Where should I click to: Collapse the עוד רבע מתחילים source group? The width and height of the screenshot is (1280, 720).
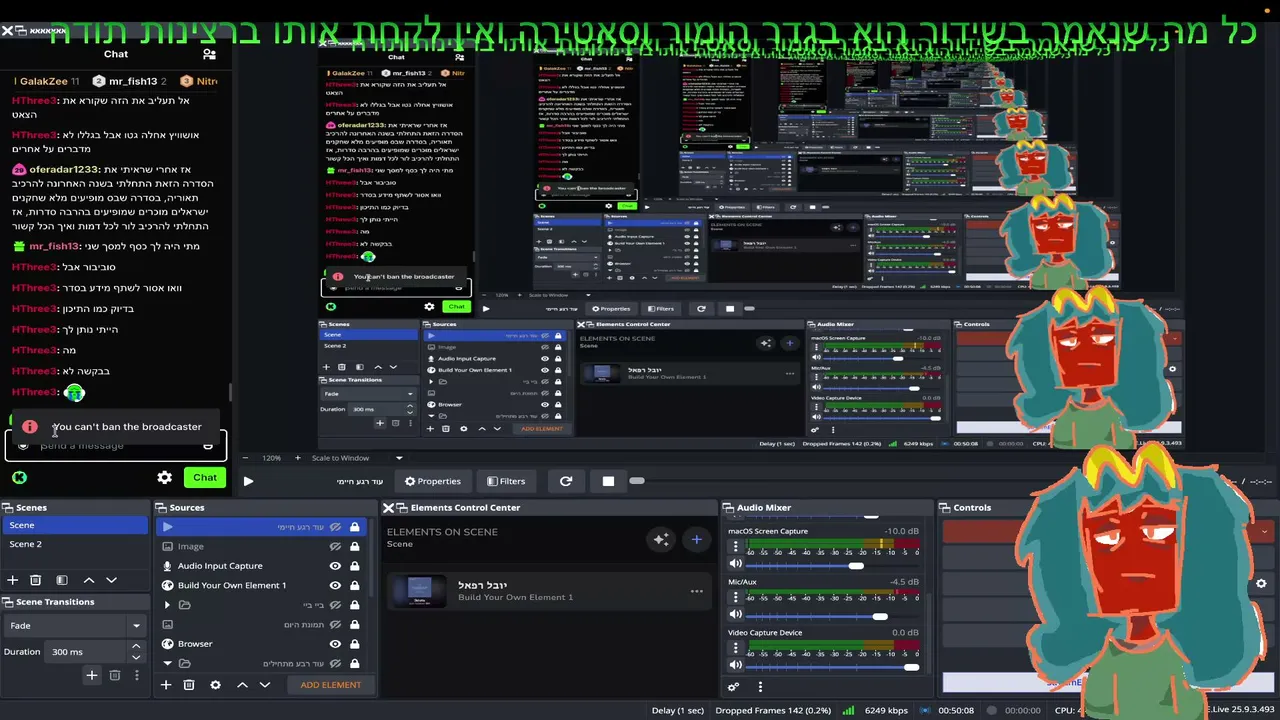point(167,663)
